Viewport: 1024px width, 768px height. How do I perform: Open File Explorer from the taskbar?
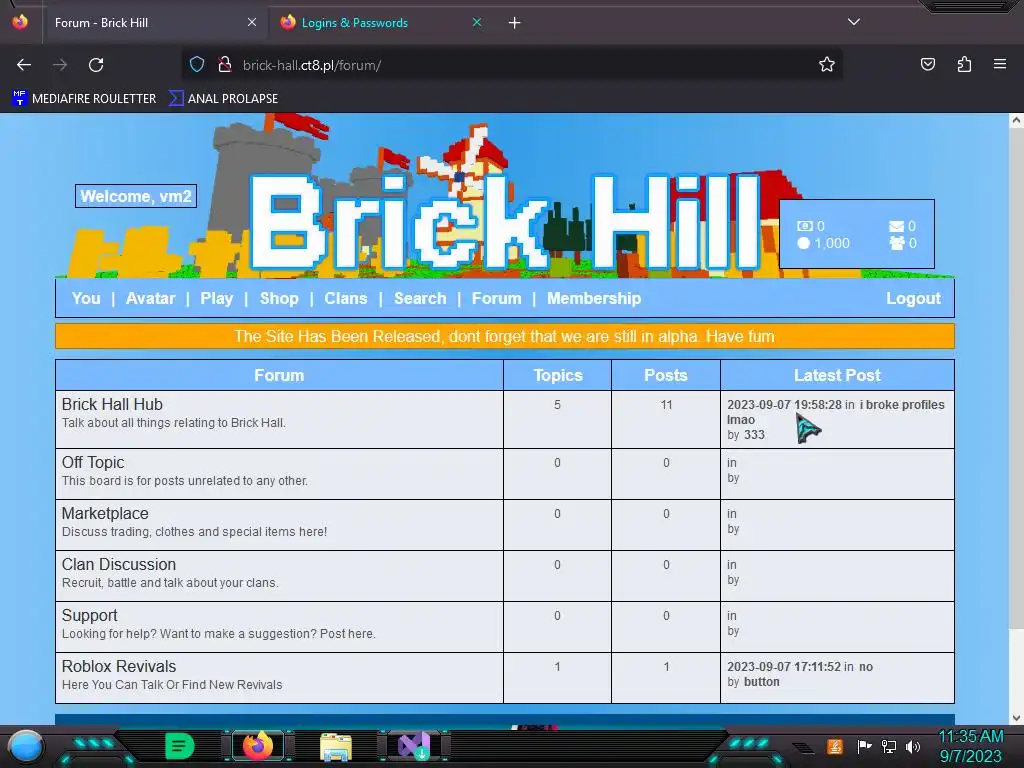point(336,746)
